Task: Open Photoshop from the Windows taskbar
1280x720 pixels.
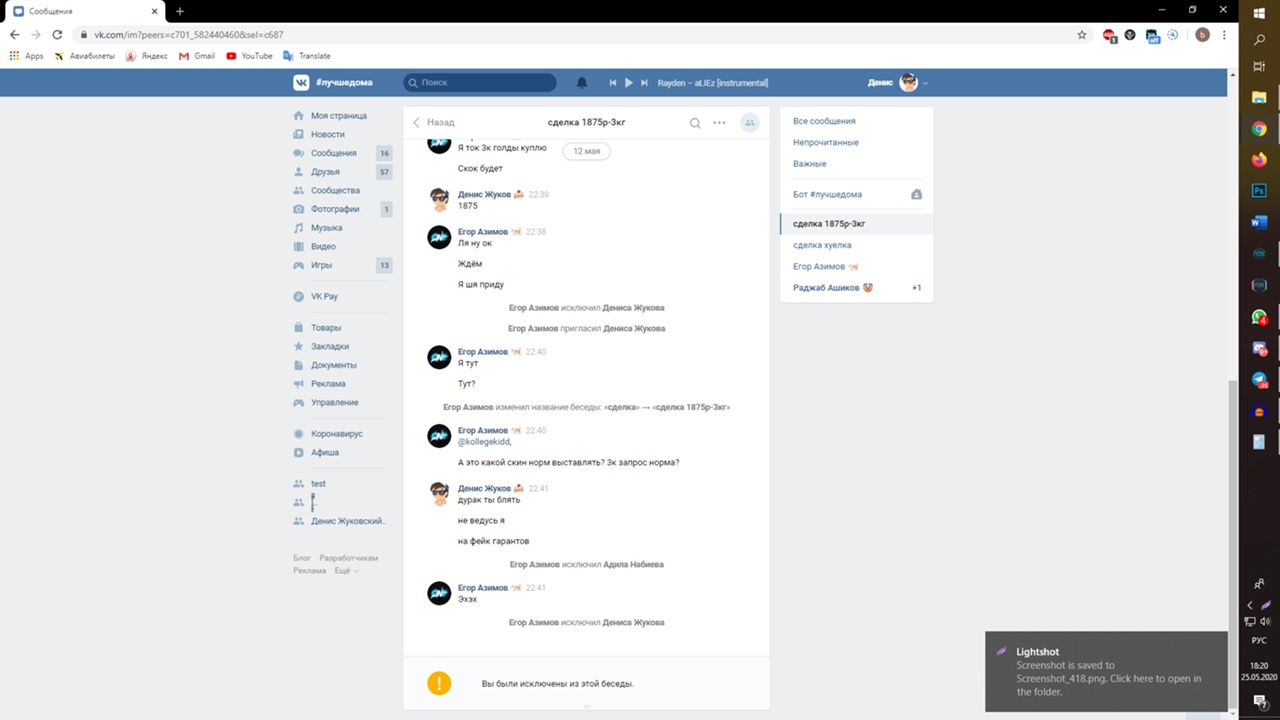Action: [x=1259, y=191]
